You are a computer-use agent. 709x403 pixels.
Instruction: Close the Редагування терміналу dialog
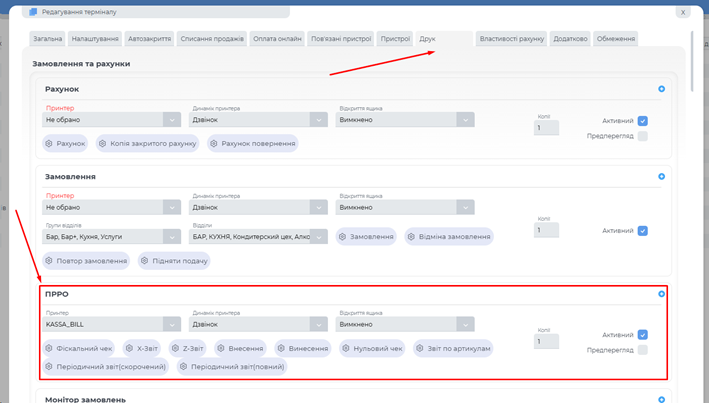(x=683, y=12)
